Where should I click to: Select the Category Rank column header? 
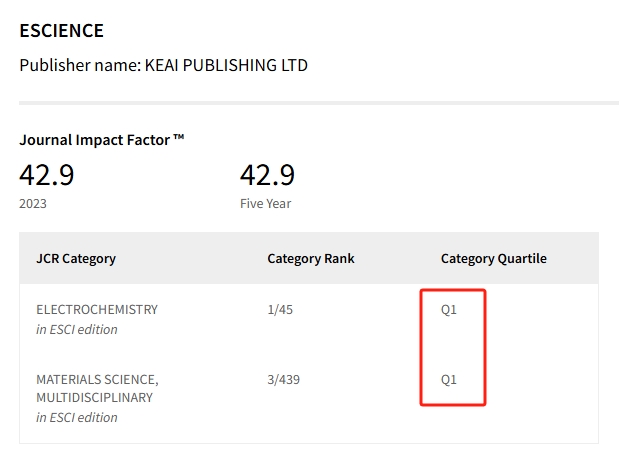tap(311, 259)
